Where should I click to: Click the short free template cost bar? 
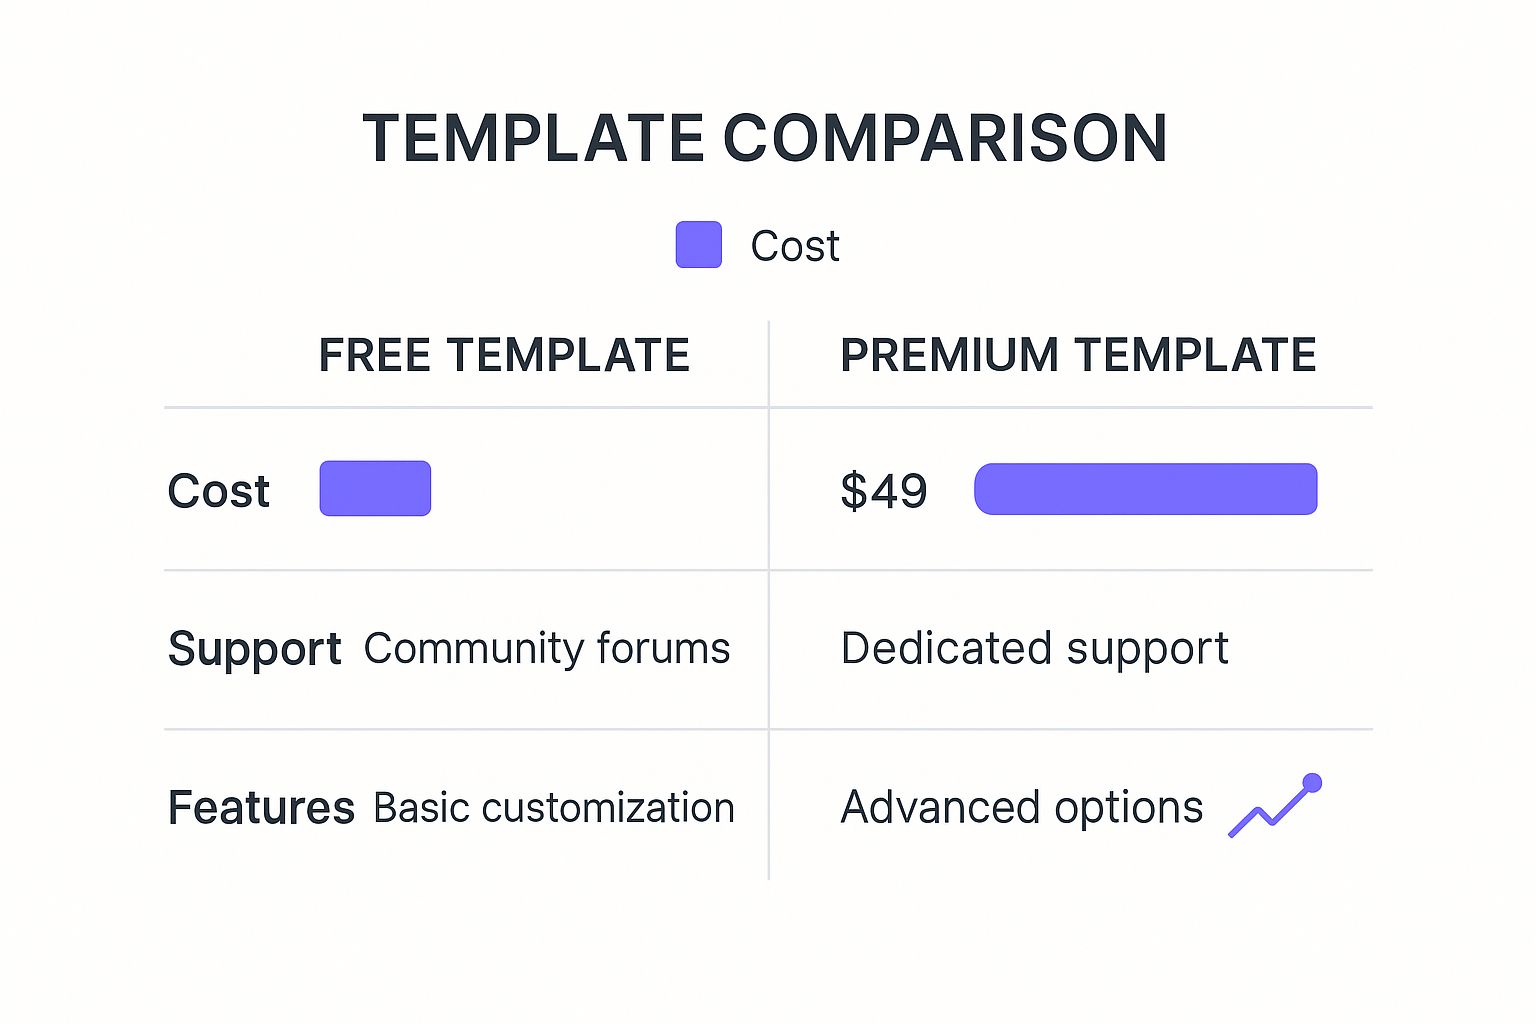(375, 489)
